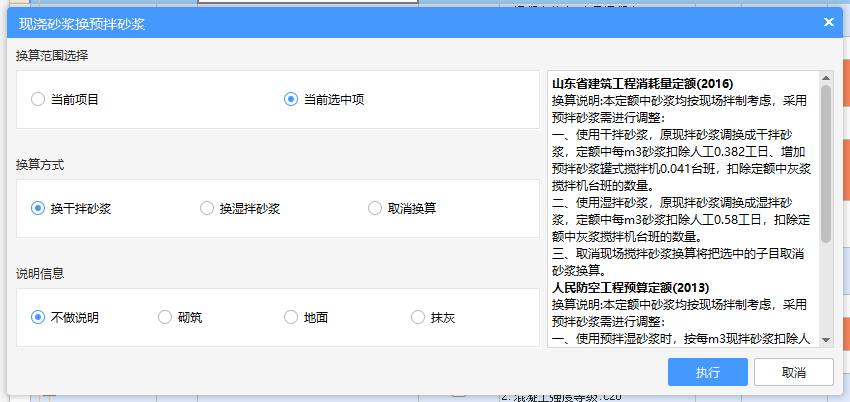Click the 执行 button

pos(707,372)
